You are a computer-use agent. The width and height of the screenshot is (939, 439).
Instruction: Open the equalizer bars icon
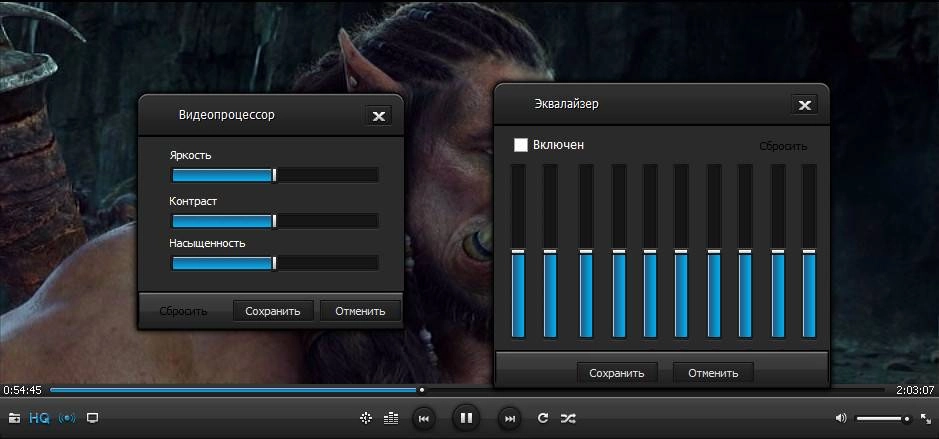click(x=390, y=418)
